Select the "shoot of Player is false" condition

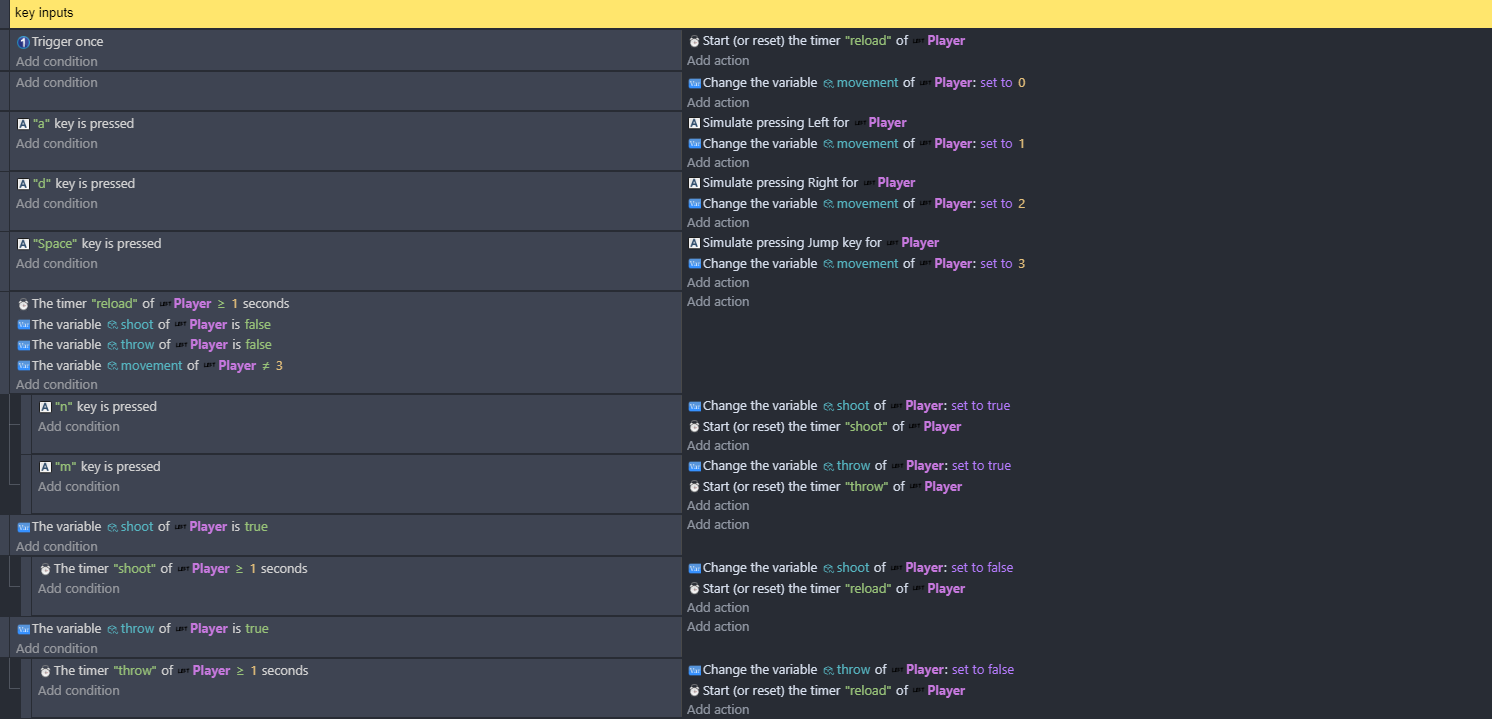click(x=150, y=325)
